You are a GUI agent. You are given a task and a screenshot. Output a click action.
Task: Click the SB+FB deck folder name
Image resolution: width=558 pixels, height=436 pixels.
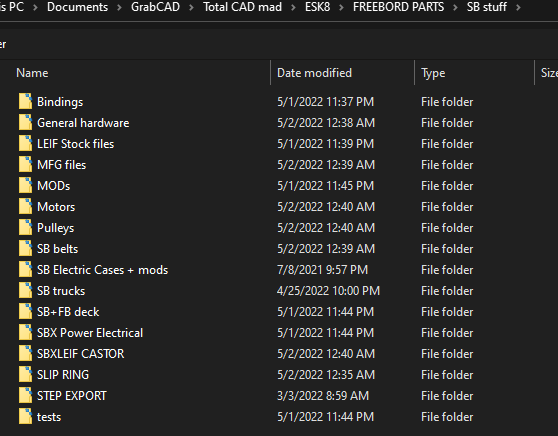[x=68, y=312]
